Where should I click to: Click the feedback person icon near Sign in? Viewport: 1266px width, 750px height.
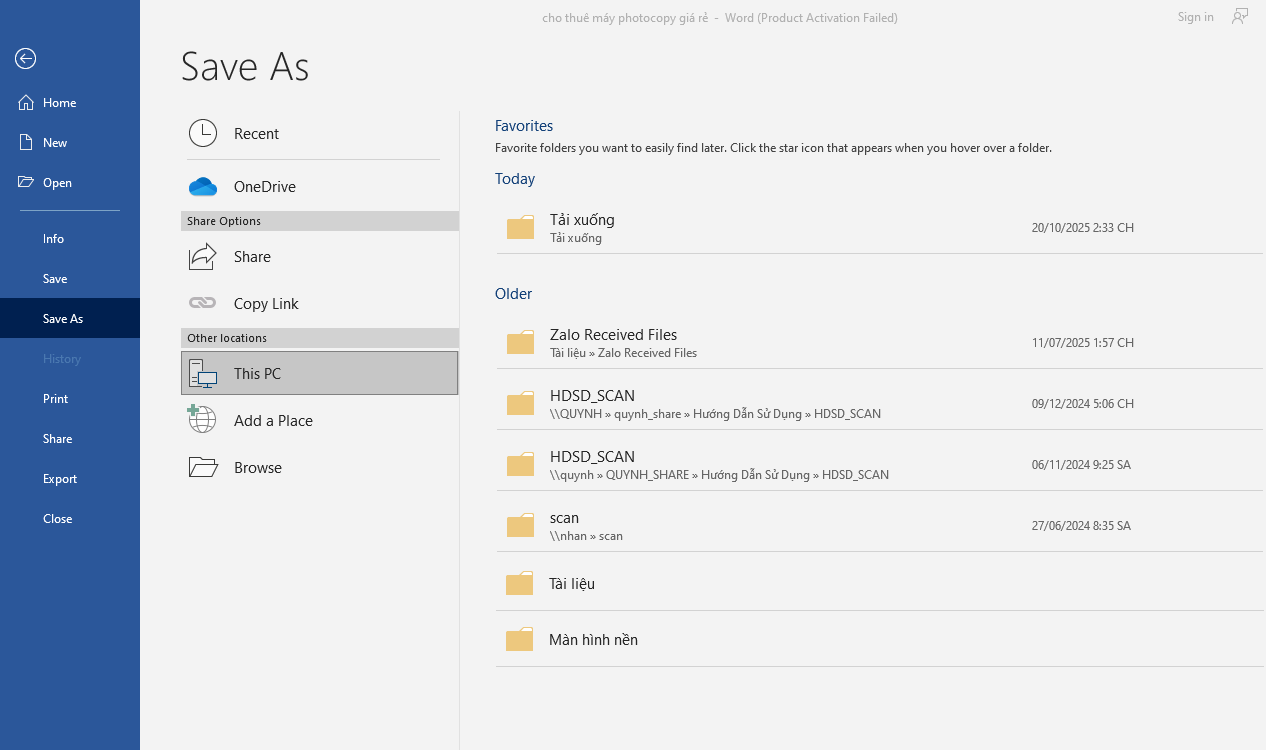(x=1240, y=17)
